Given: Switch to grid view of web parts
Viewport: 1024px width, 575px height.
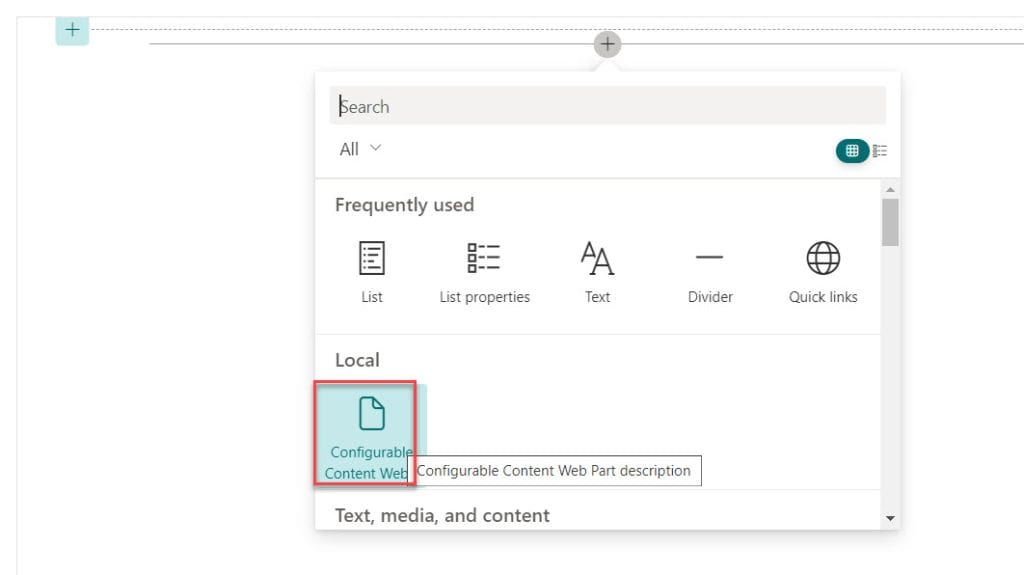Looking at the screenshot, I should [x=852, y=151].
